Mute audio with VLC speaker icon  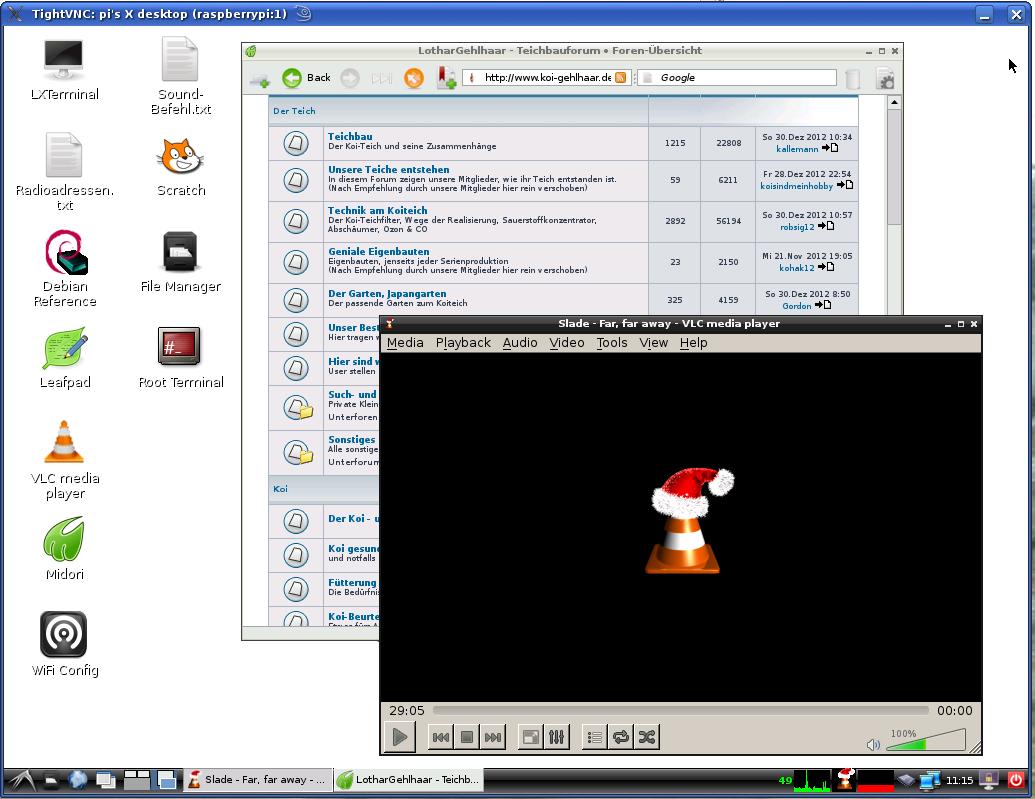point(873,744)
